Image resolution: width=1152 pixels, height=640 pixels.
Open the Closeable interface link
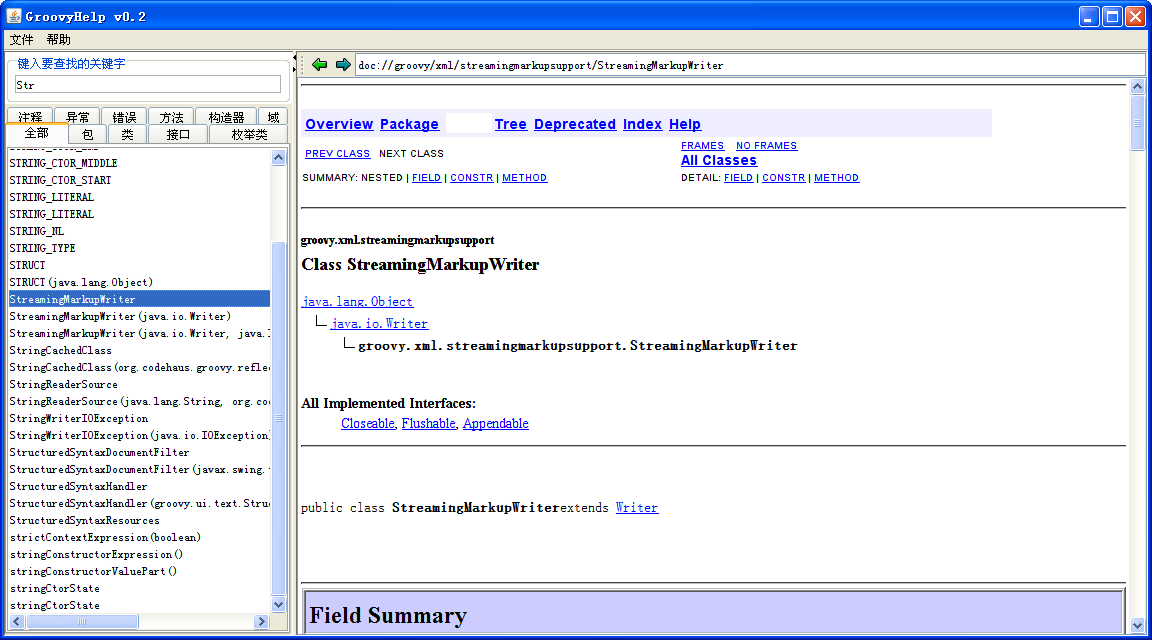368,423
